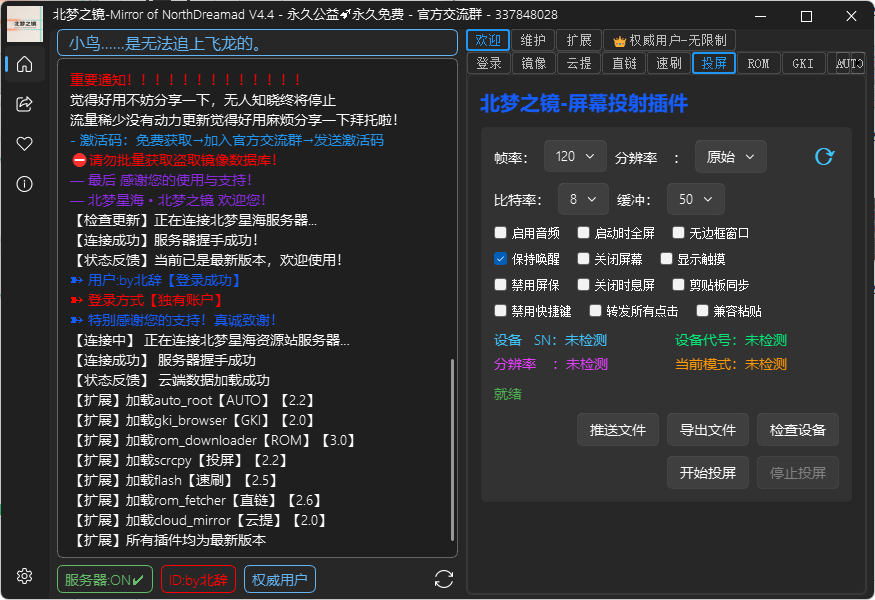Uncheck the 保持唤醒 option

point(500,258)
